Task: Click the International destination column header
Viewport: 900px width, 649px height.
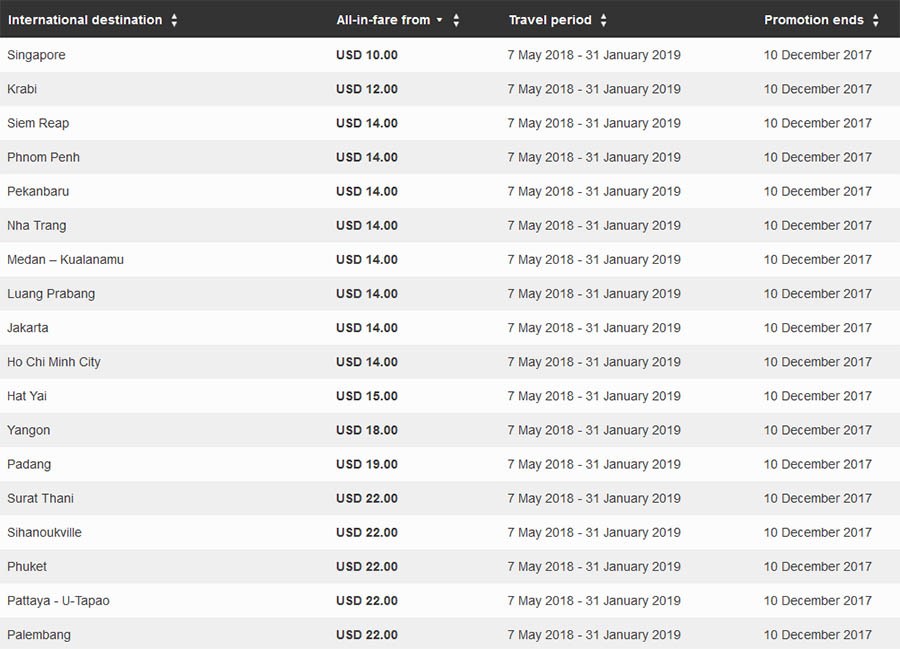Action: pos(85,20)
